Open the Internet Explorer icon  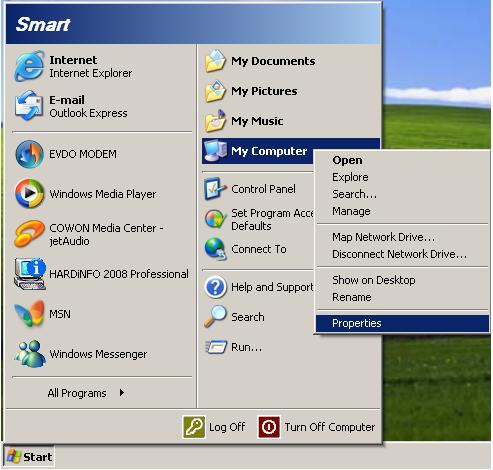click(29, 66)
